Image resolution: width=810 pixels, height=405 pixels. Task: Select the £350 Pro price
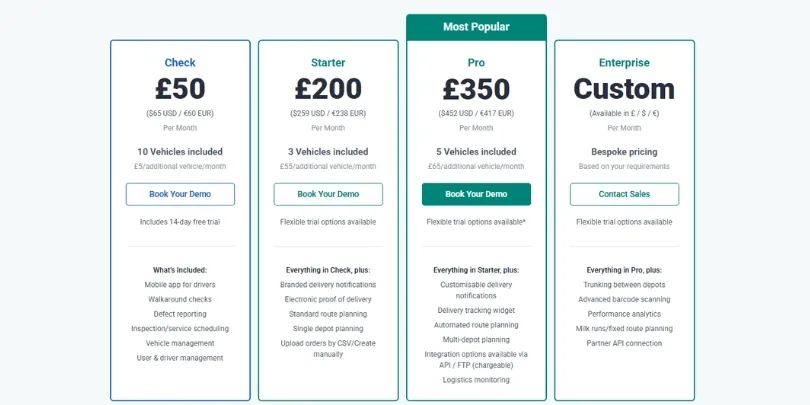[476, 89]
